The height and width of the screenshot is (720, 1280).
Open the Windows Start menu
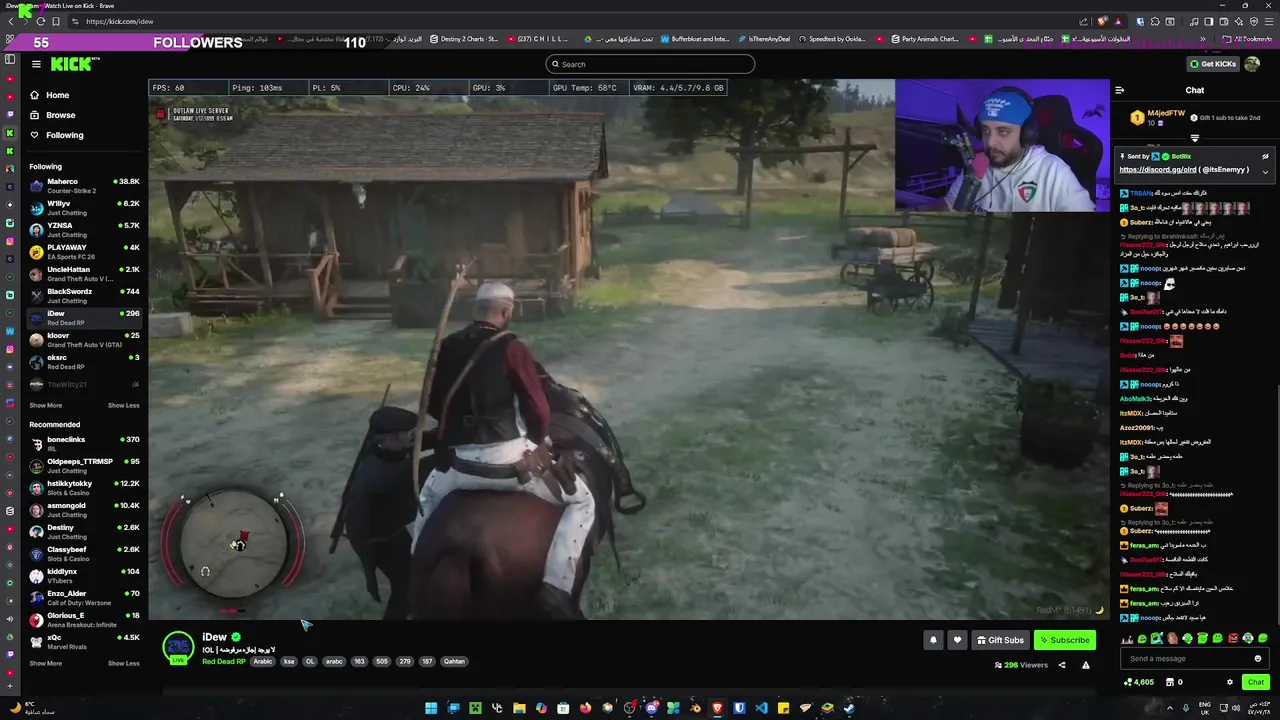(x=431, y=708)
